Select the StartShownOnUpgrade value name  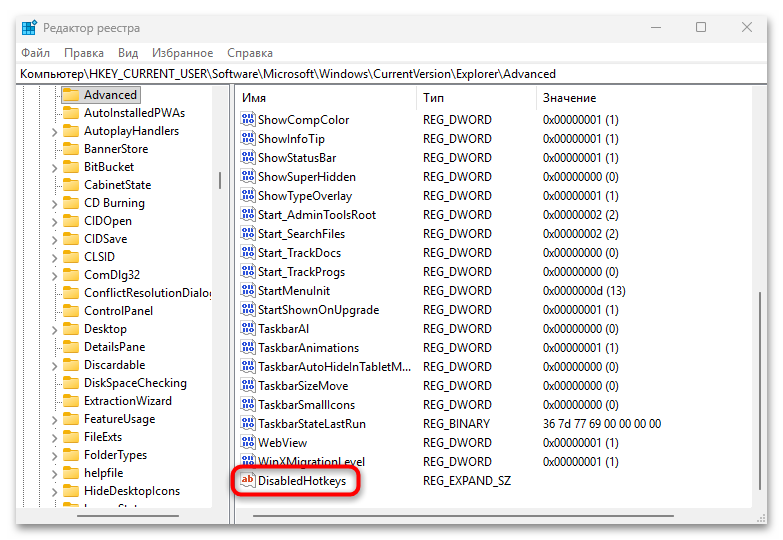tap(319, 310)
